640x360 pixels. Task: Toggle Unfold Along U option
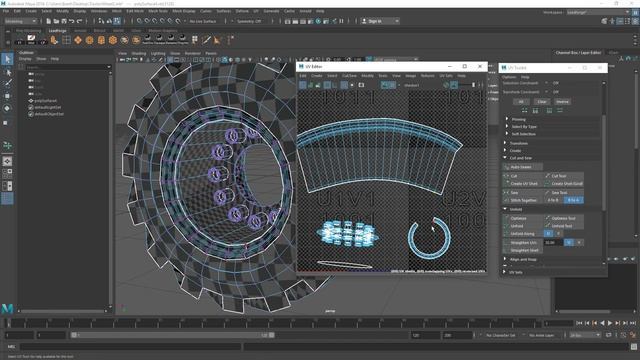(x=548, y=233)
